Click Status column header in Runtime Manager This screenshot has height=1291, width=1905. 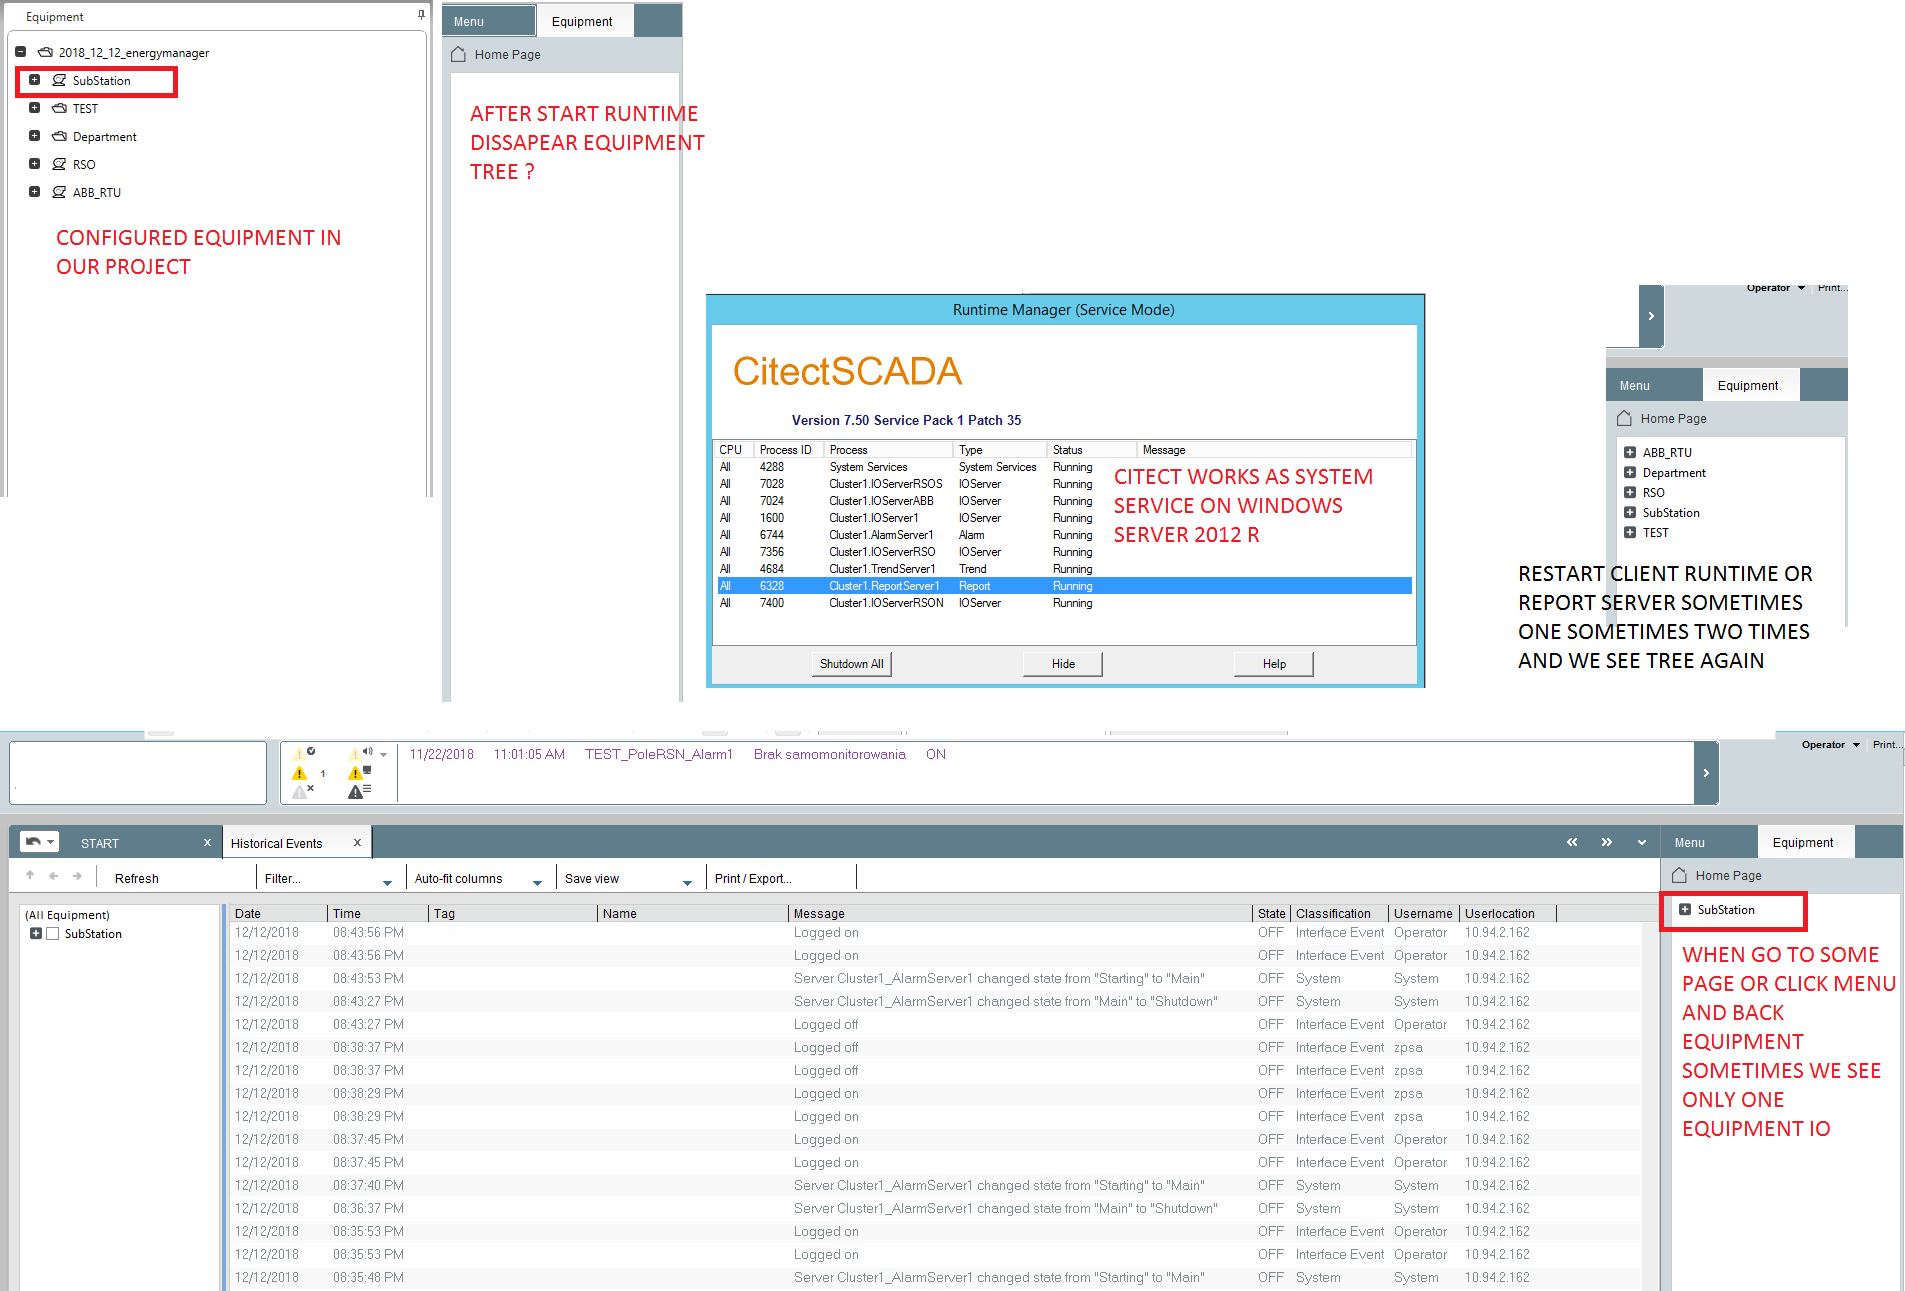pyautogui.click(x=1091, y=450)
